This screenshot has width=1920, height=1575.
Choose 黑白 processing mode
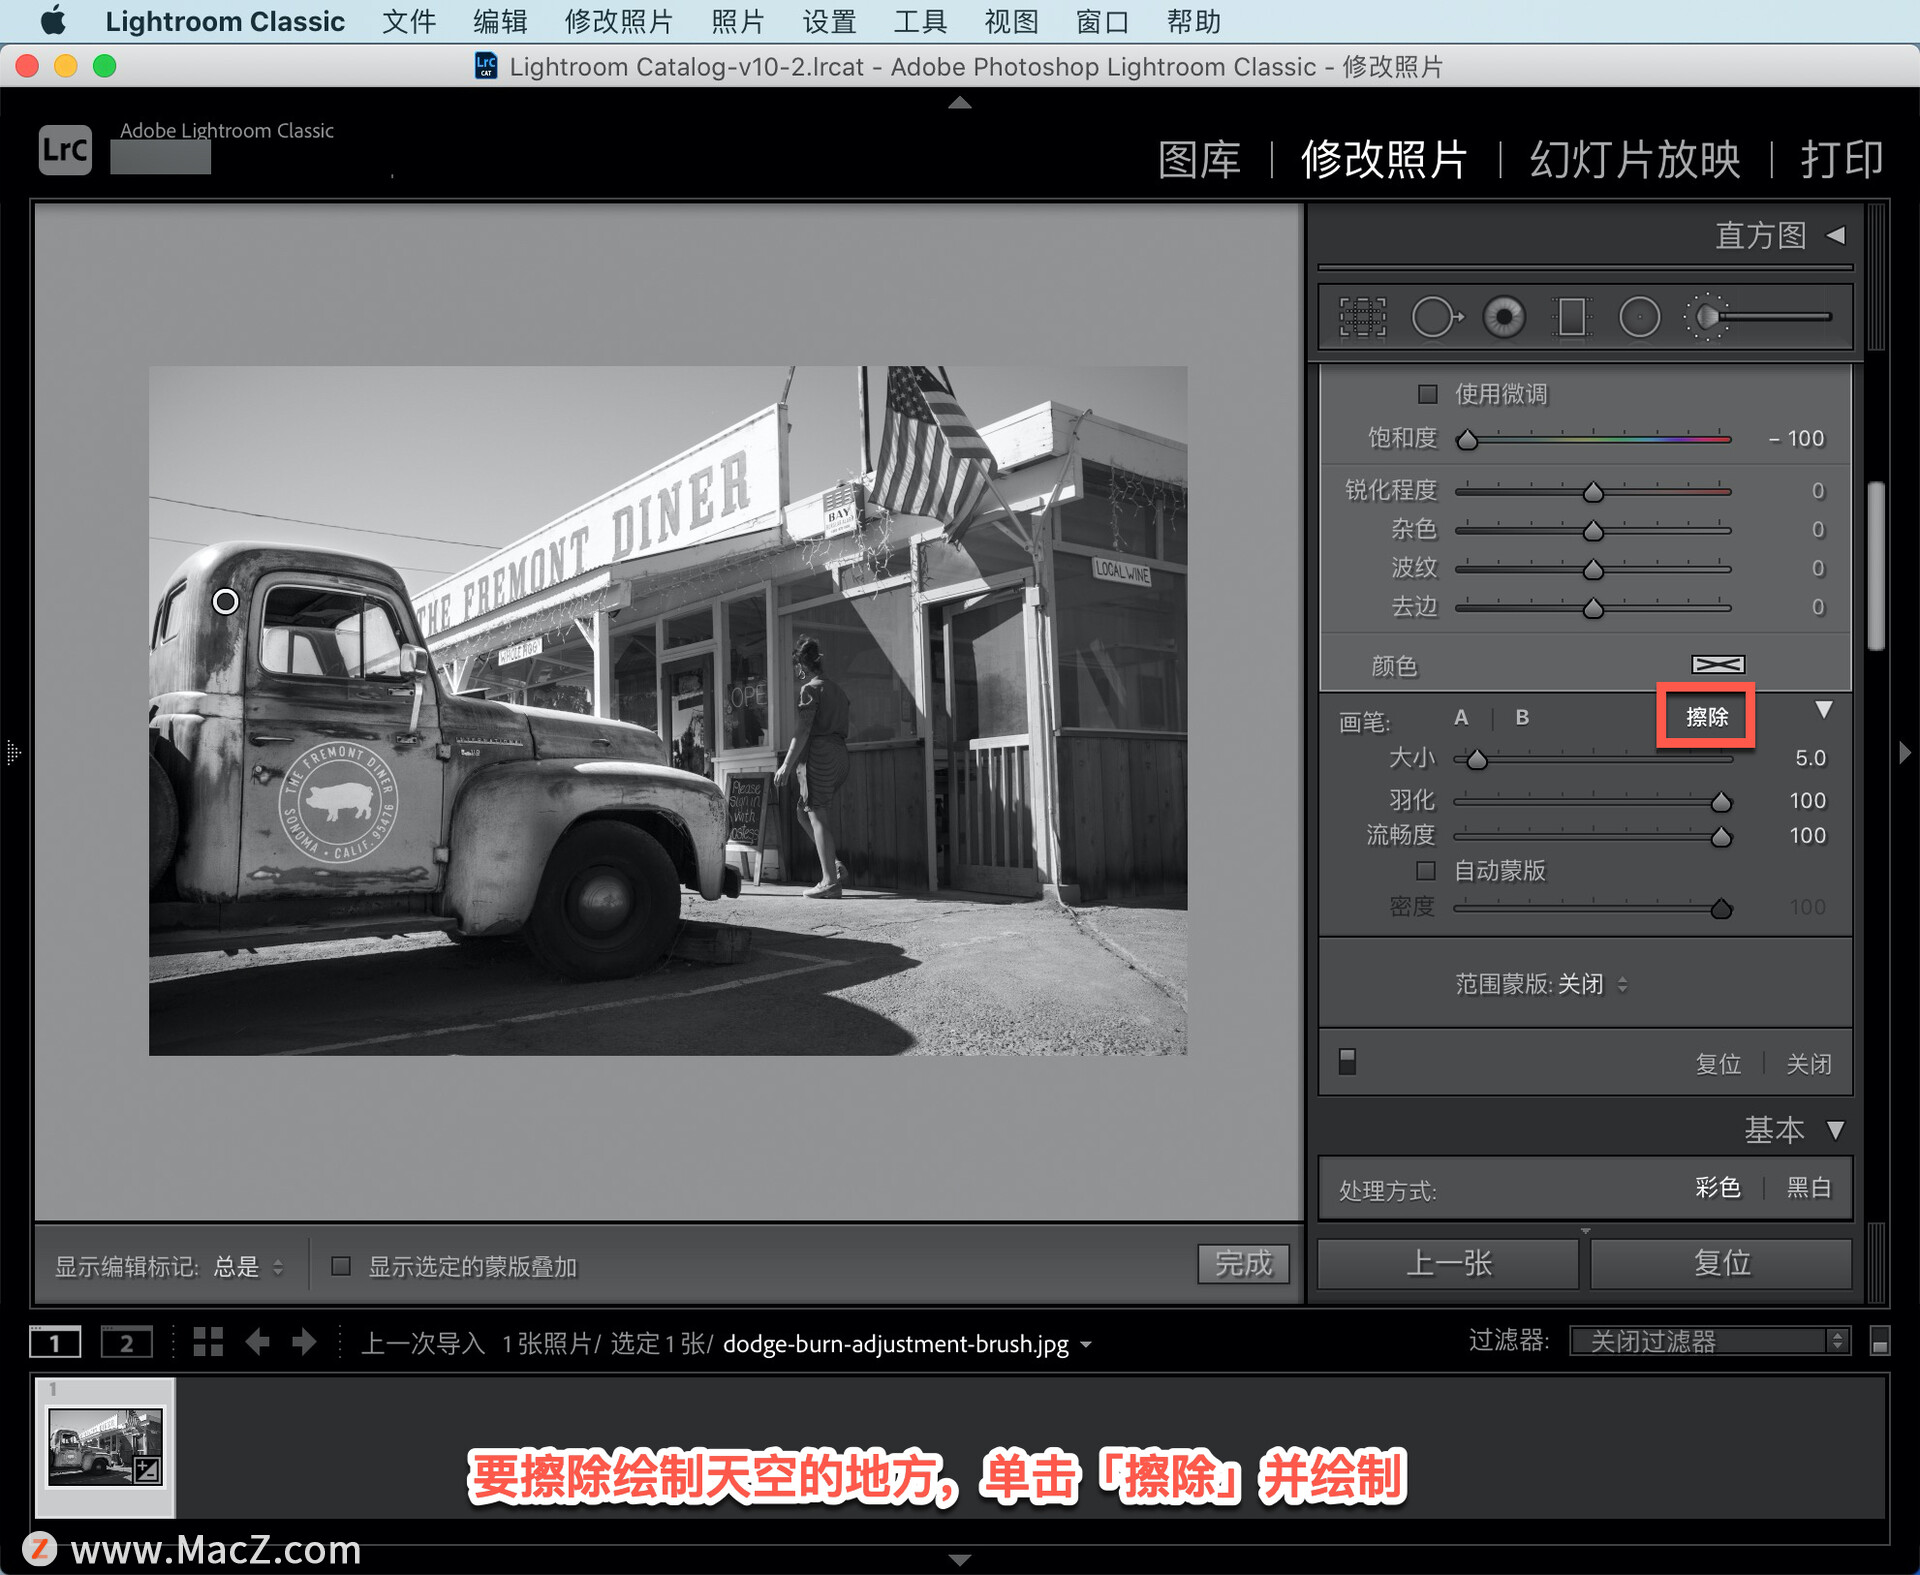[x=1809, y=1187]
